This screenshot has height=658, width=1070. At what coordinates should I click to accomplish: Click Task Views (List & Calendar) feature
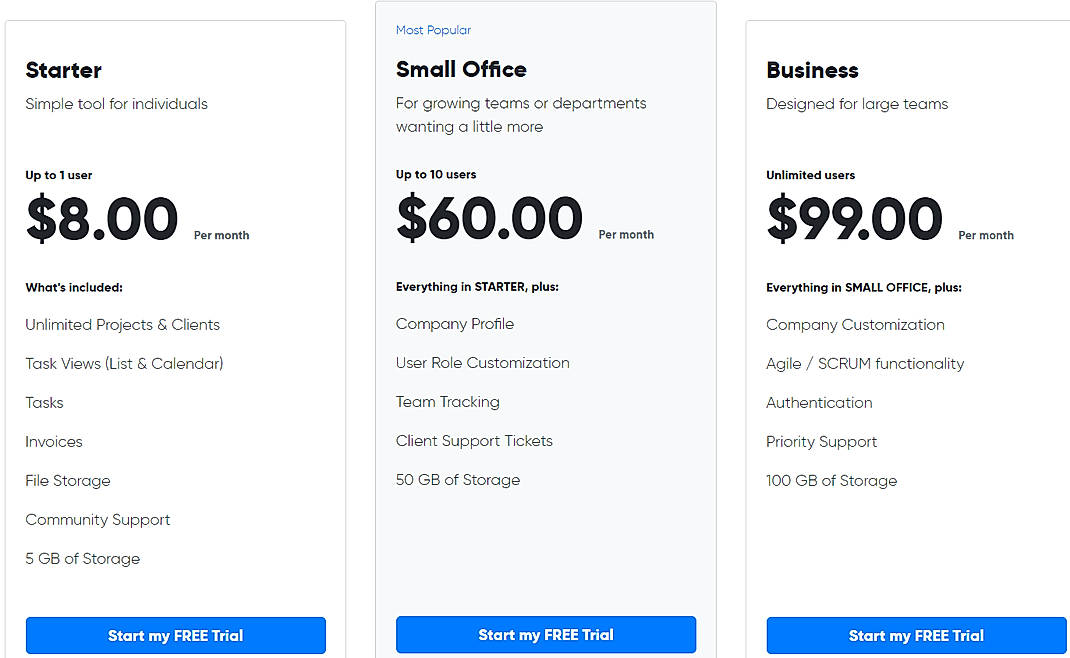pos(124,363)
